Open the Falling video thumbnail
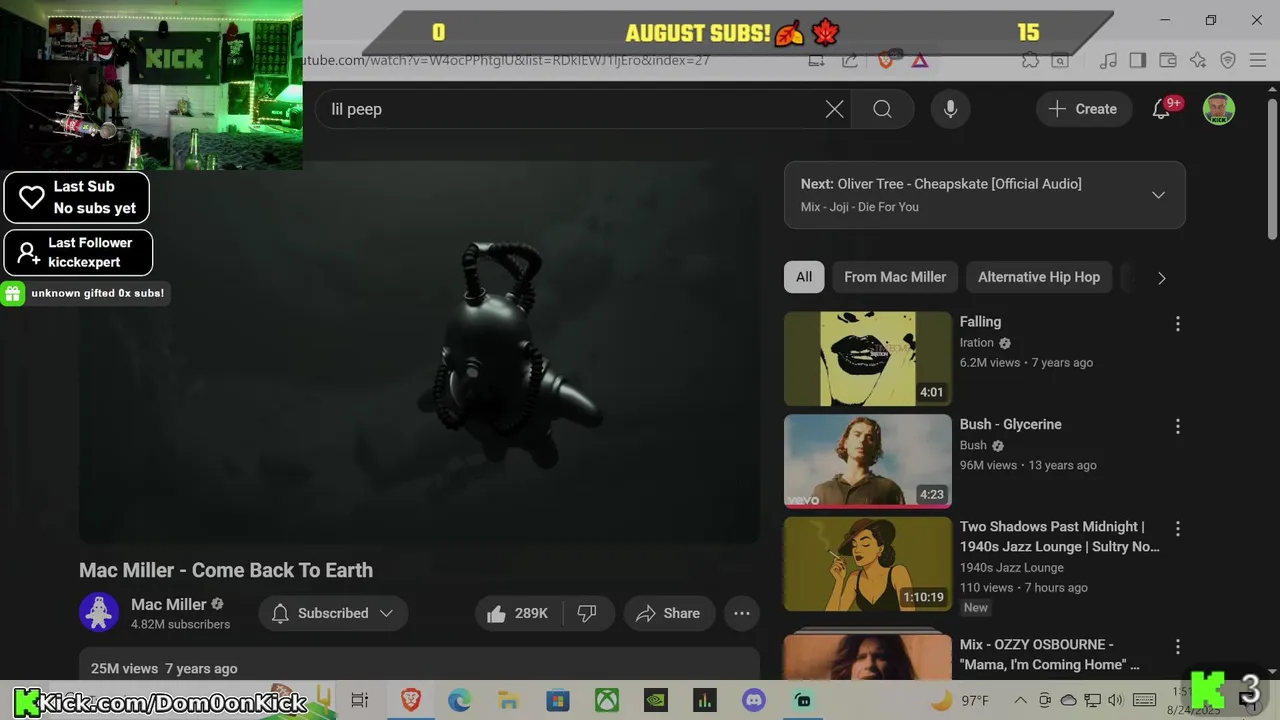This screenshot has height=720, width=1280. pos(868,359)
